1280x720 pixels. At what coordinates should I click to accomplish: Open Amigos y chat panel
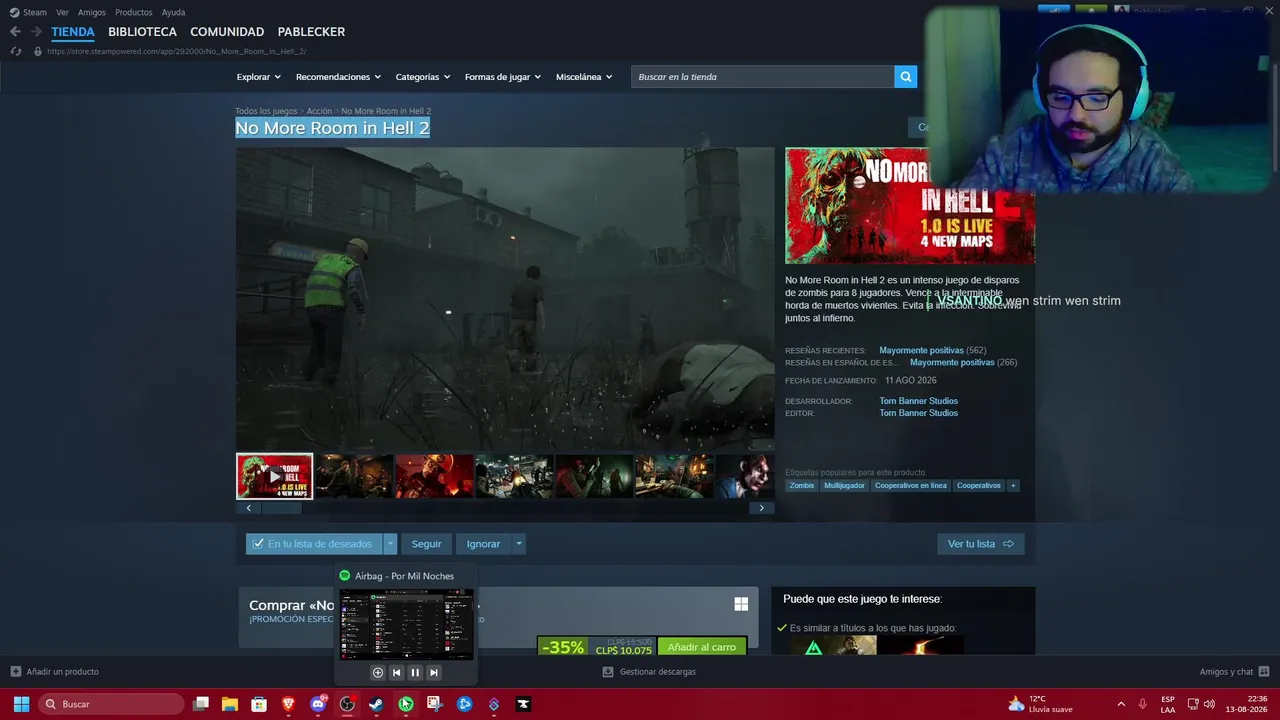[1234, 672]
